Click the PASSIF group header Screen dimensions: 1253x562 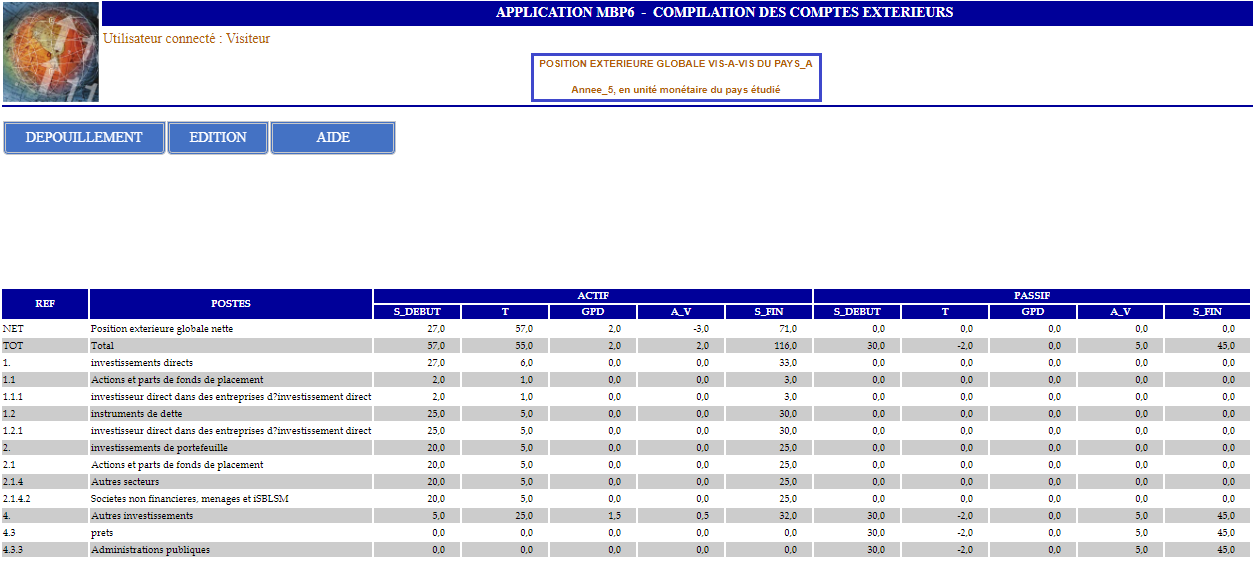click(x=1032, y=296)
